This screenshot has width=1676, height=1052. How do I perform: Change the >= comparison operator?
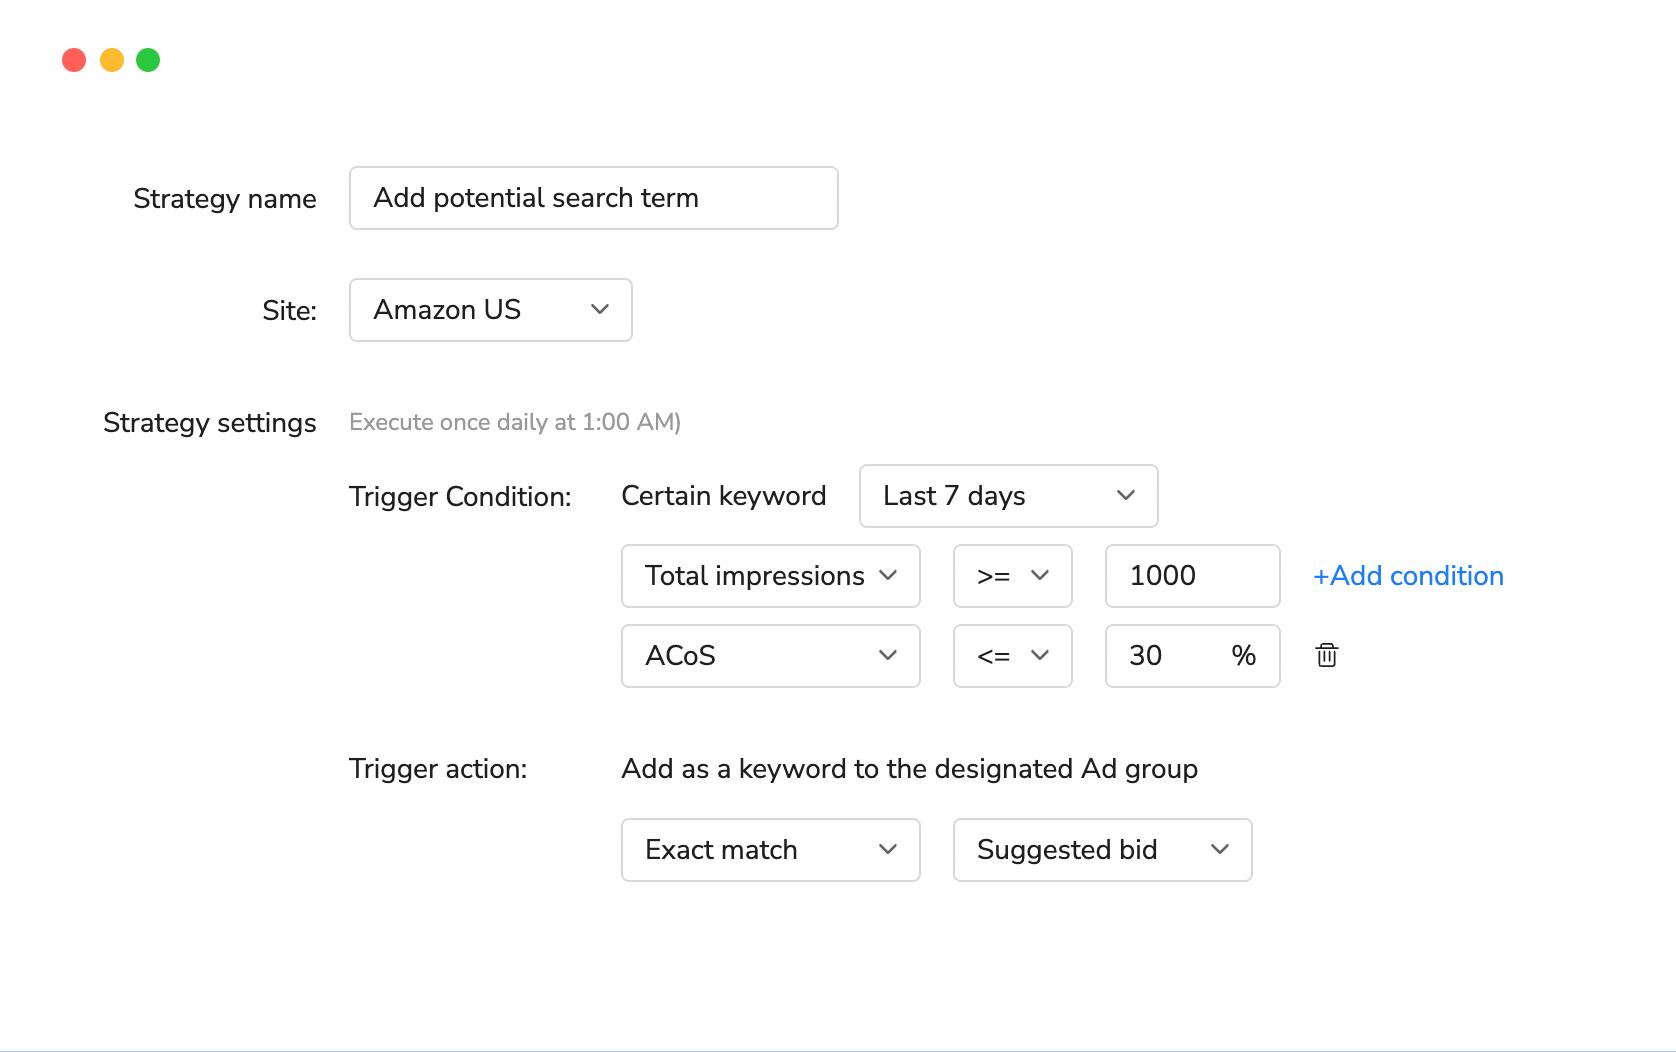(x=1012, y=576)
